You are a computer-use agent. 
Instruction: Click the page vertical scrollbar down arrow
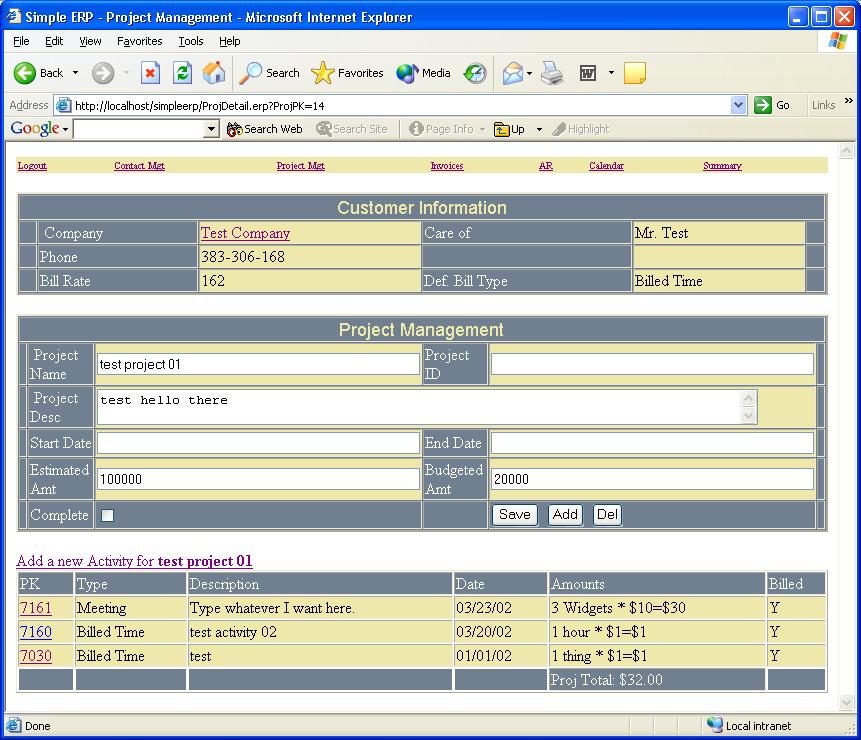[x=847, y=703]
